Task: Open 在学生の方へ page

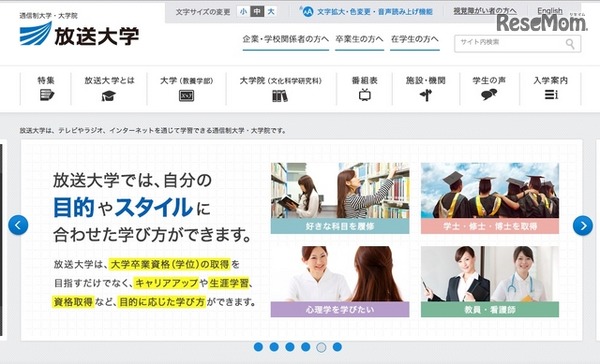Action: 415,39
